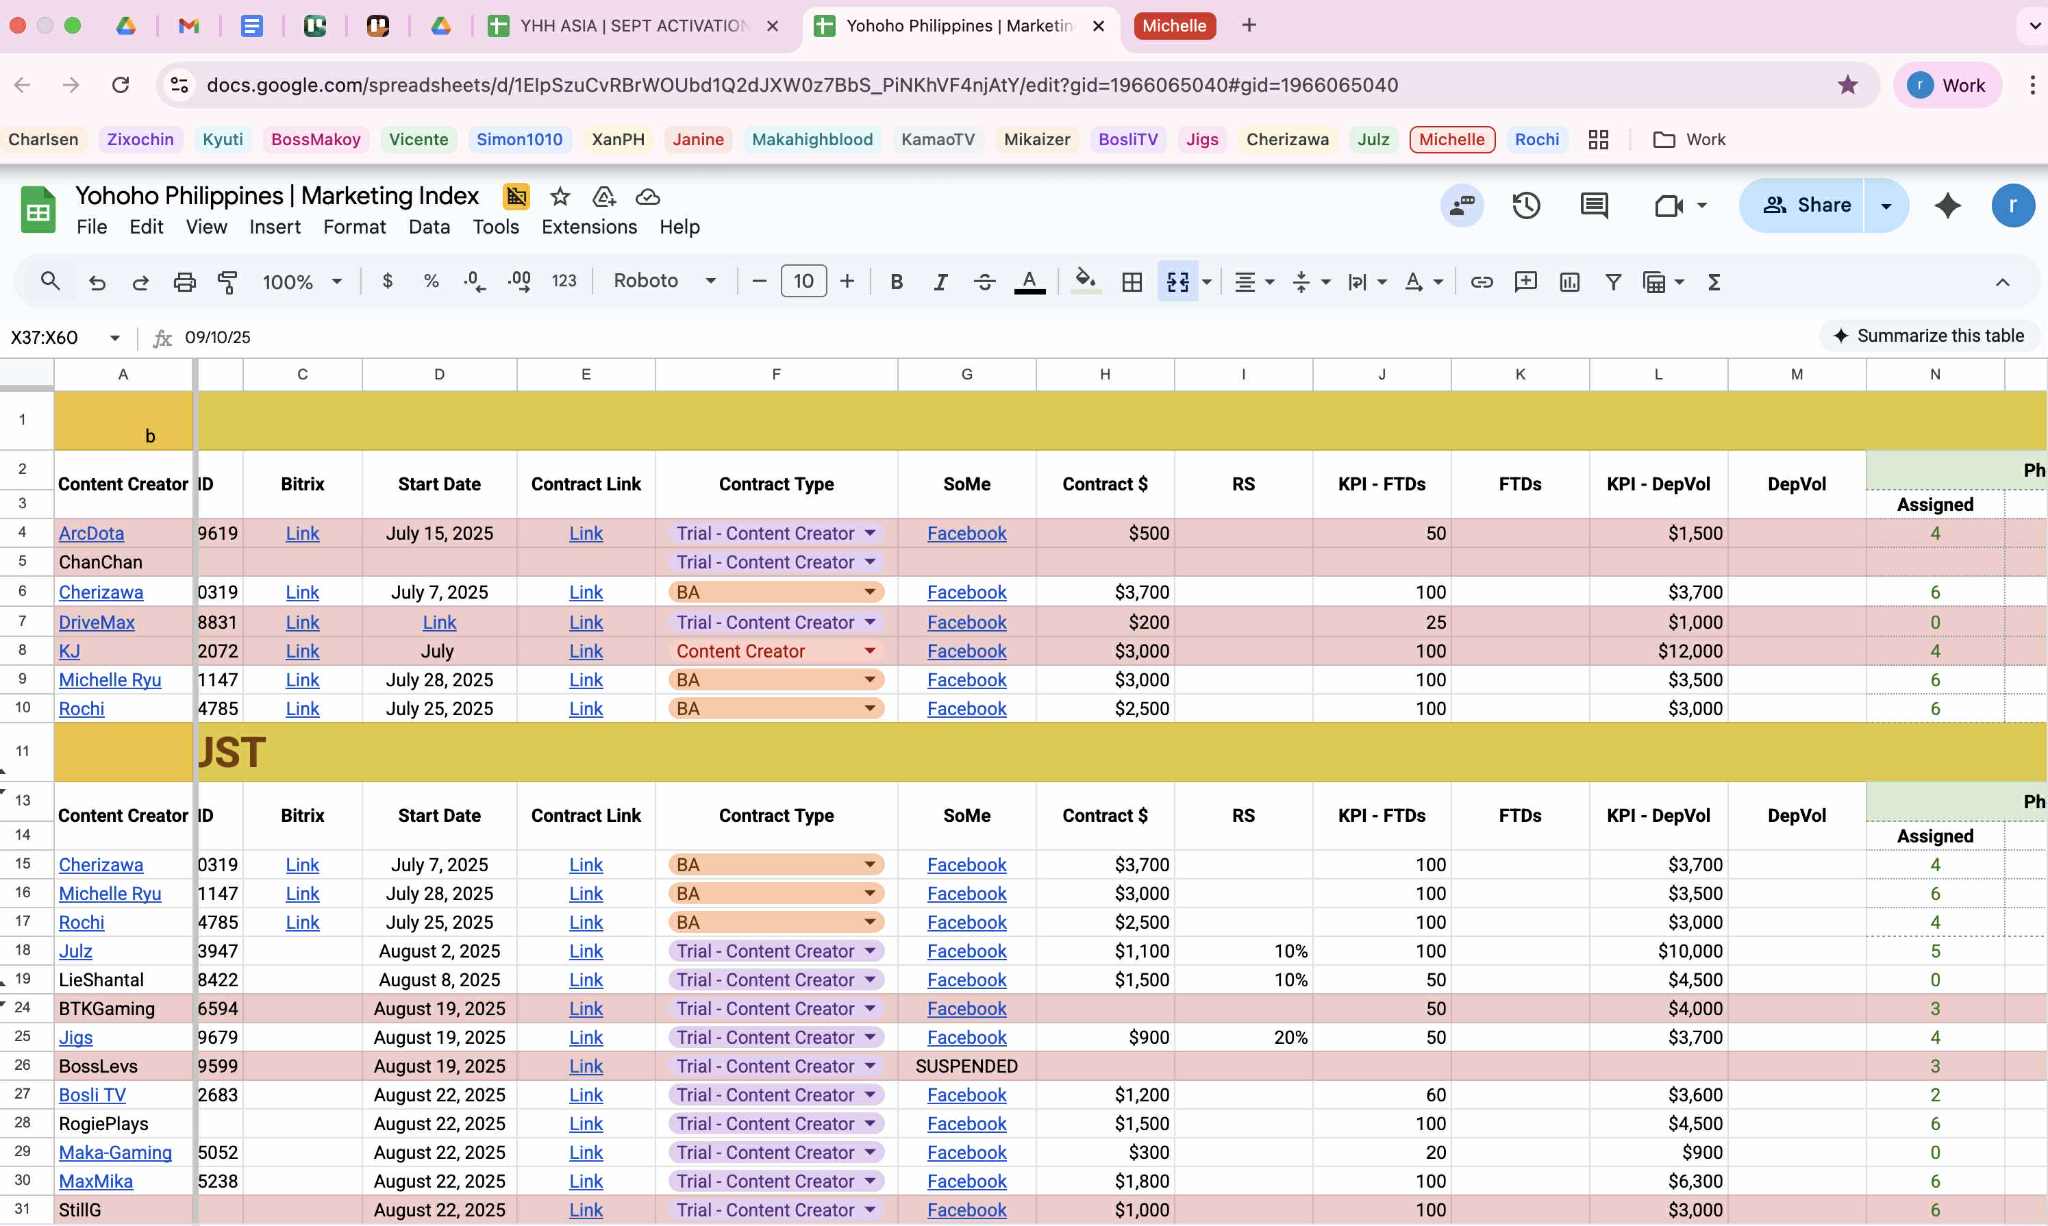Redo the last action
The width and height of the screenshot is (2048, 1226).
pos(141,282)
